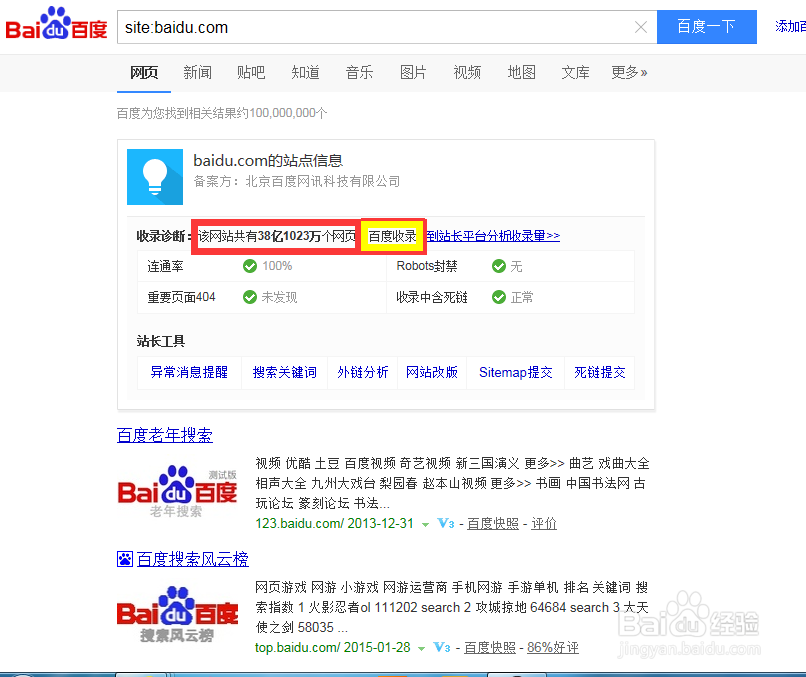Click the 百度收录 text
The image size is (806, 677).
coord(392,236)
